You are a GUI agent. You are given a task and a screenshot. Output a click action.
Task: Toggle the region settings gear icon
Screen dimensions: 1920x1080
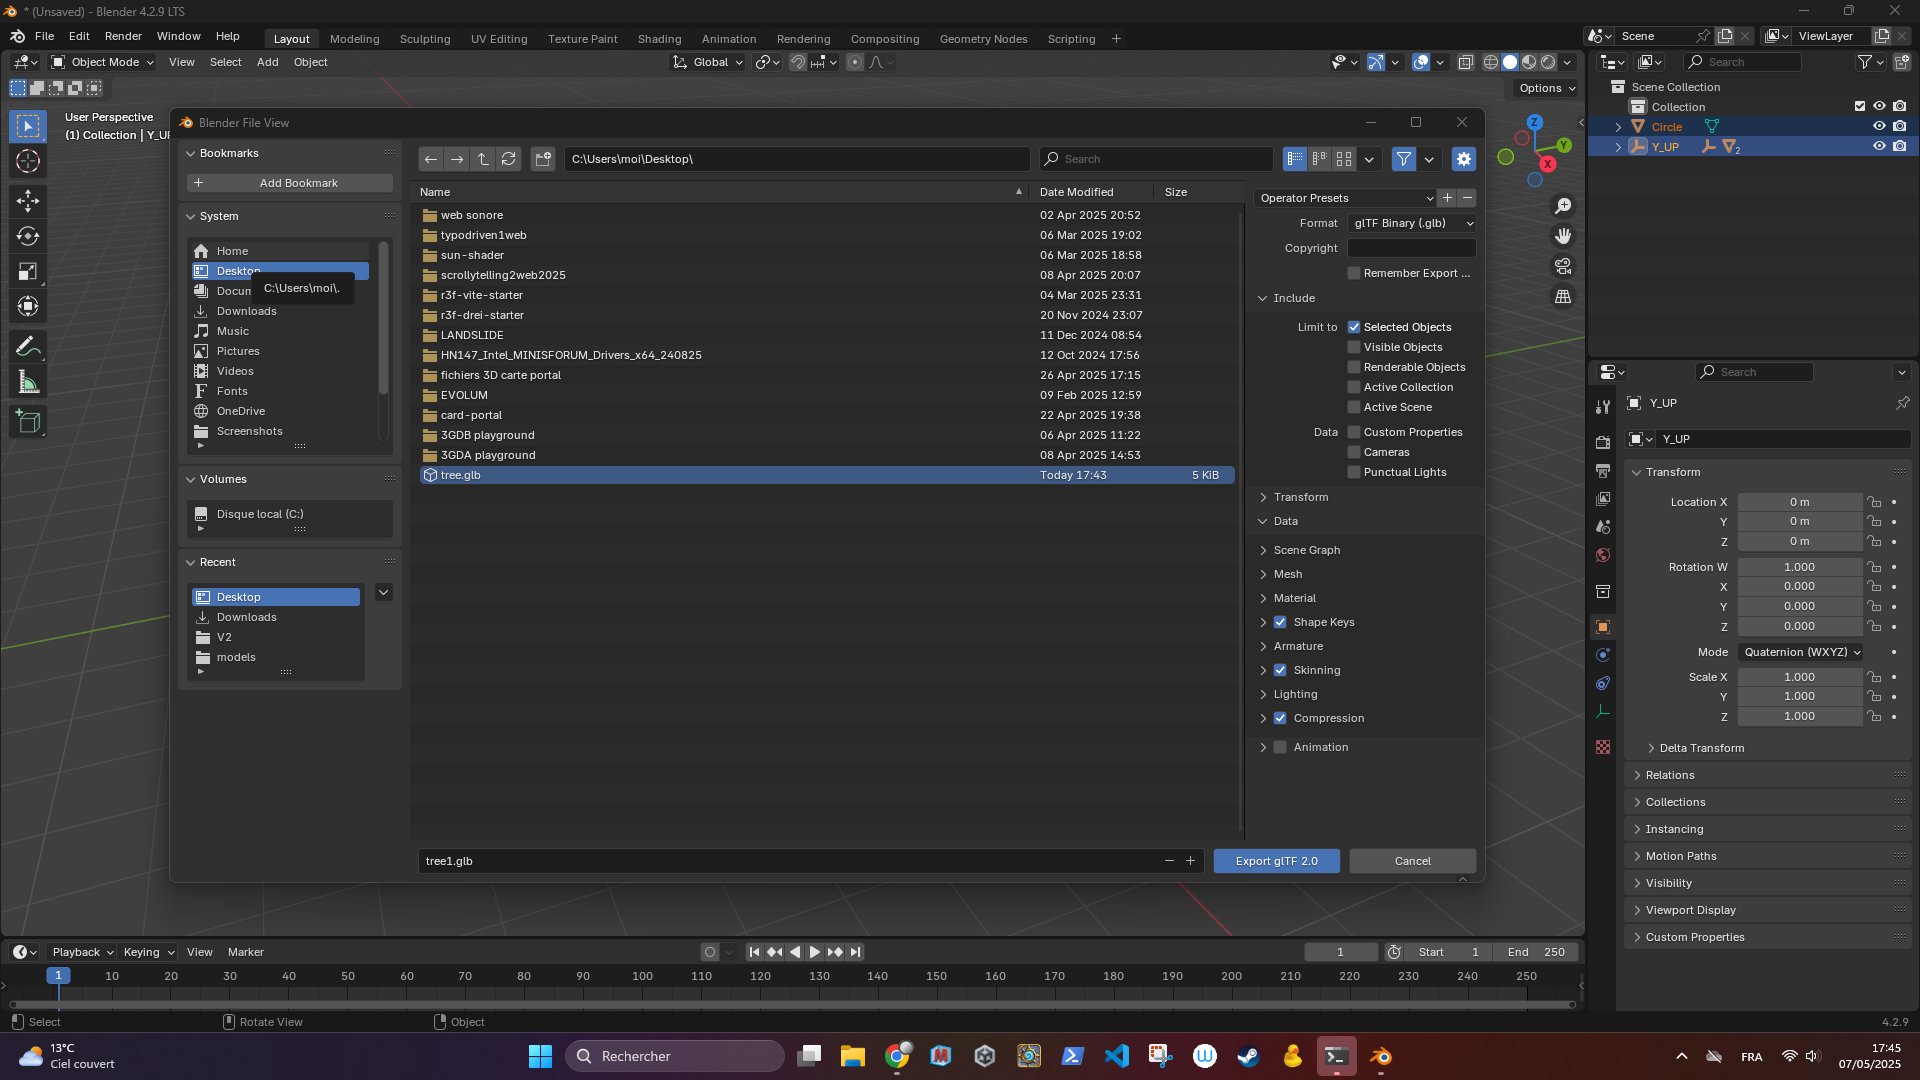click(1464, 159)
